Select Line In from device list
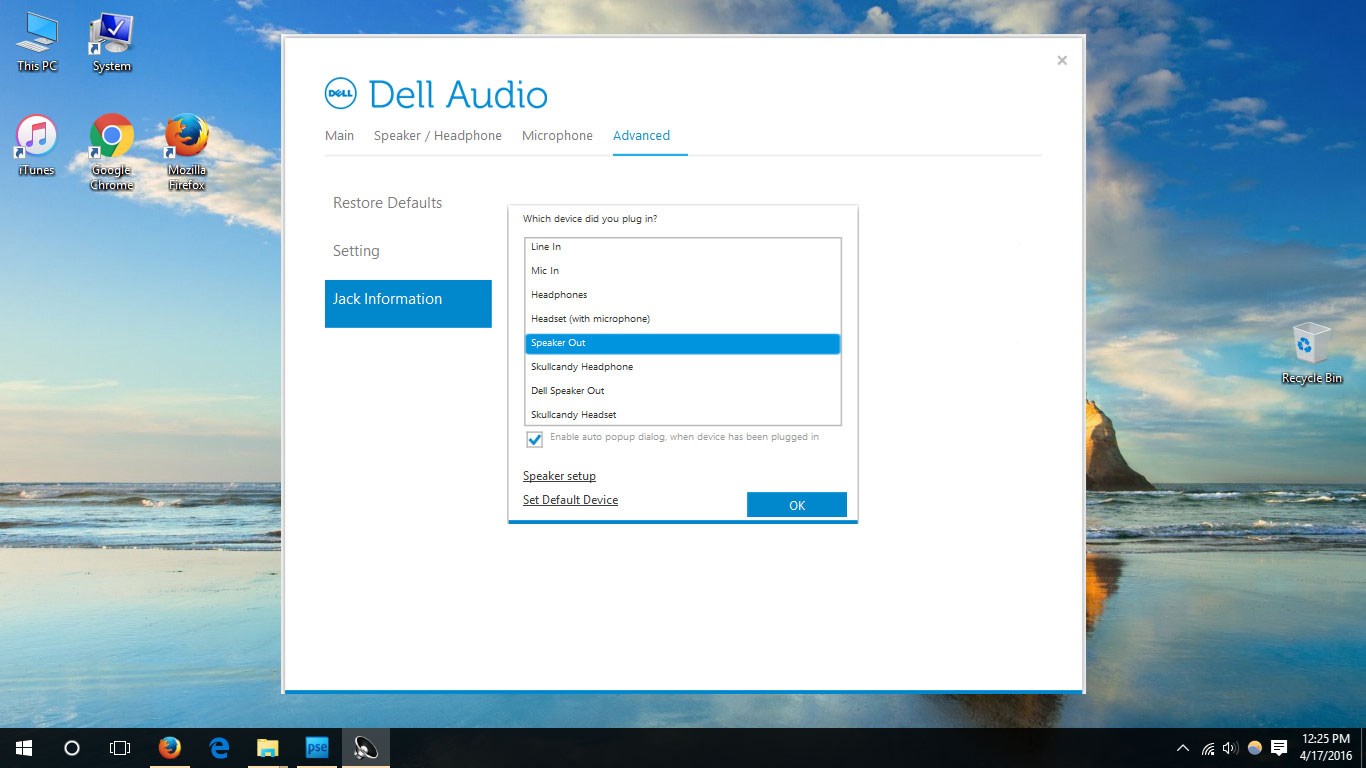Screen dimensions: 1366x768 pyautogui.click(x=683, y=247)
